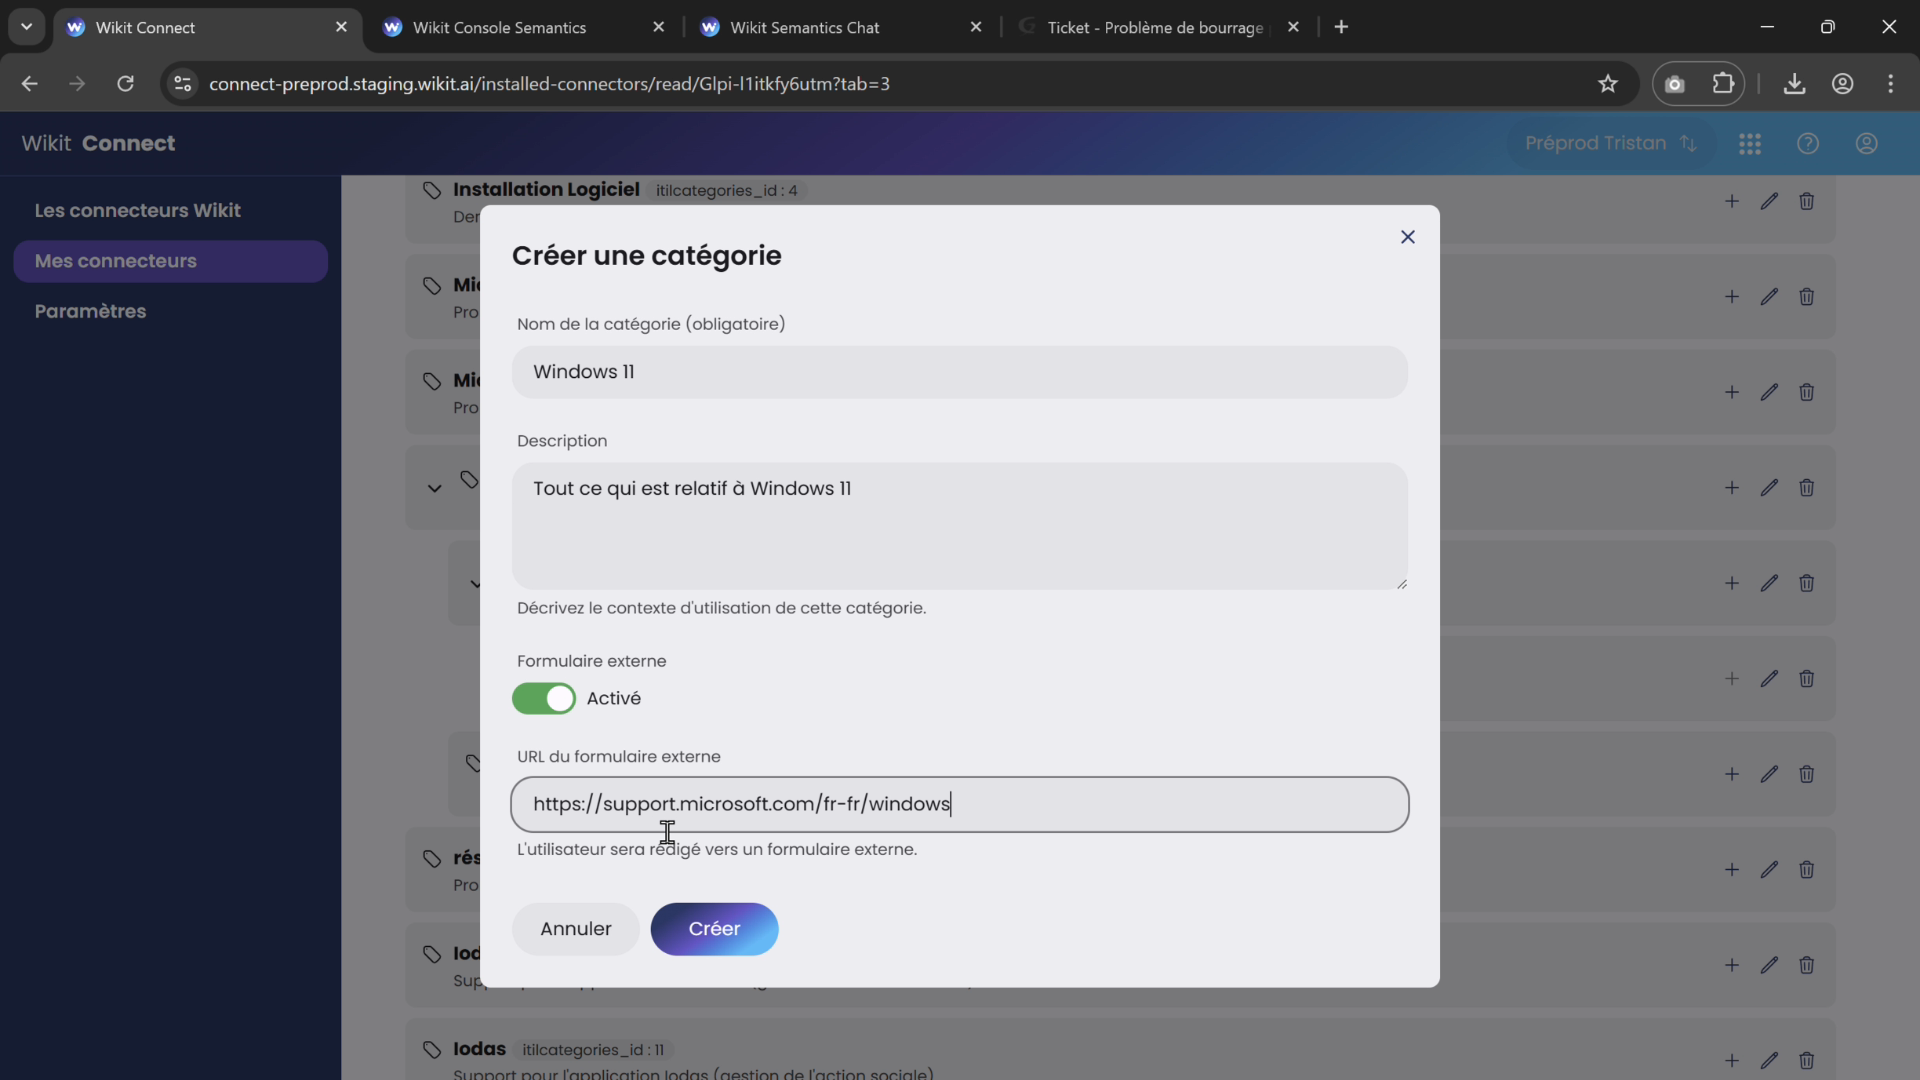Disable the Formulaire externe toggle

tap(544, 698)
